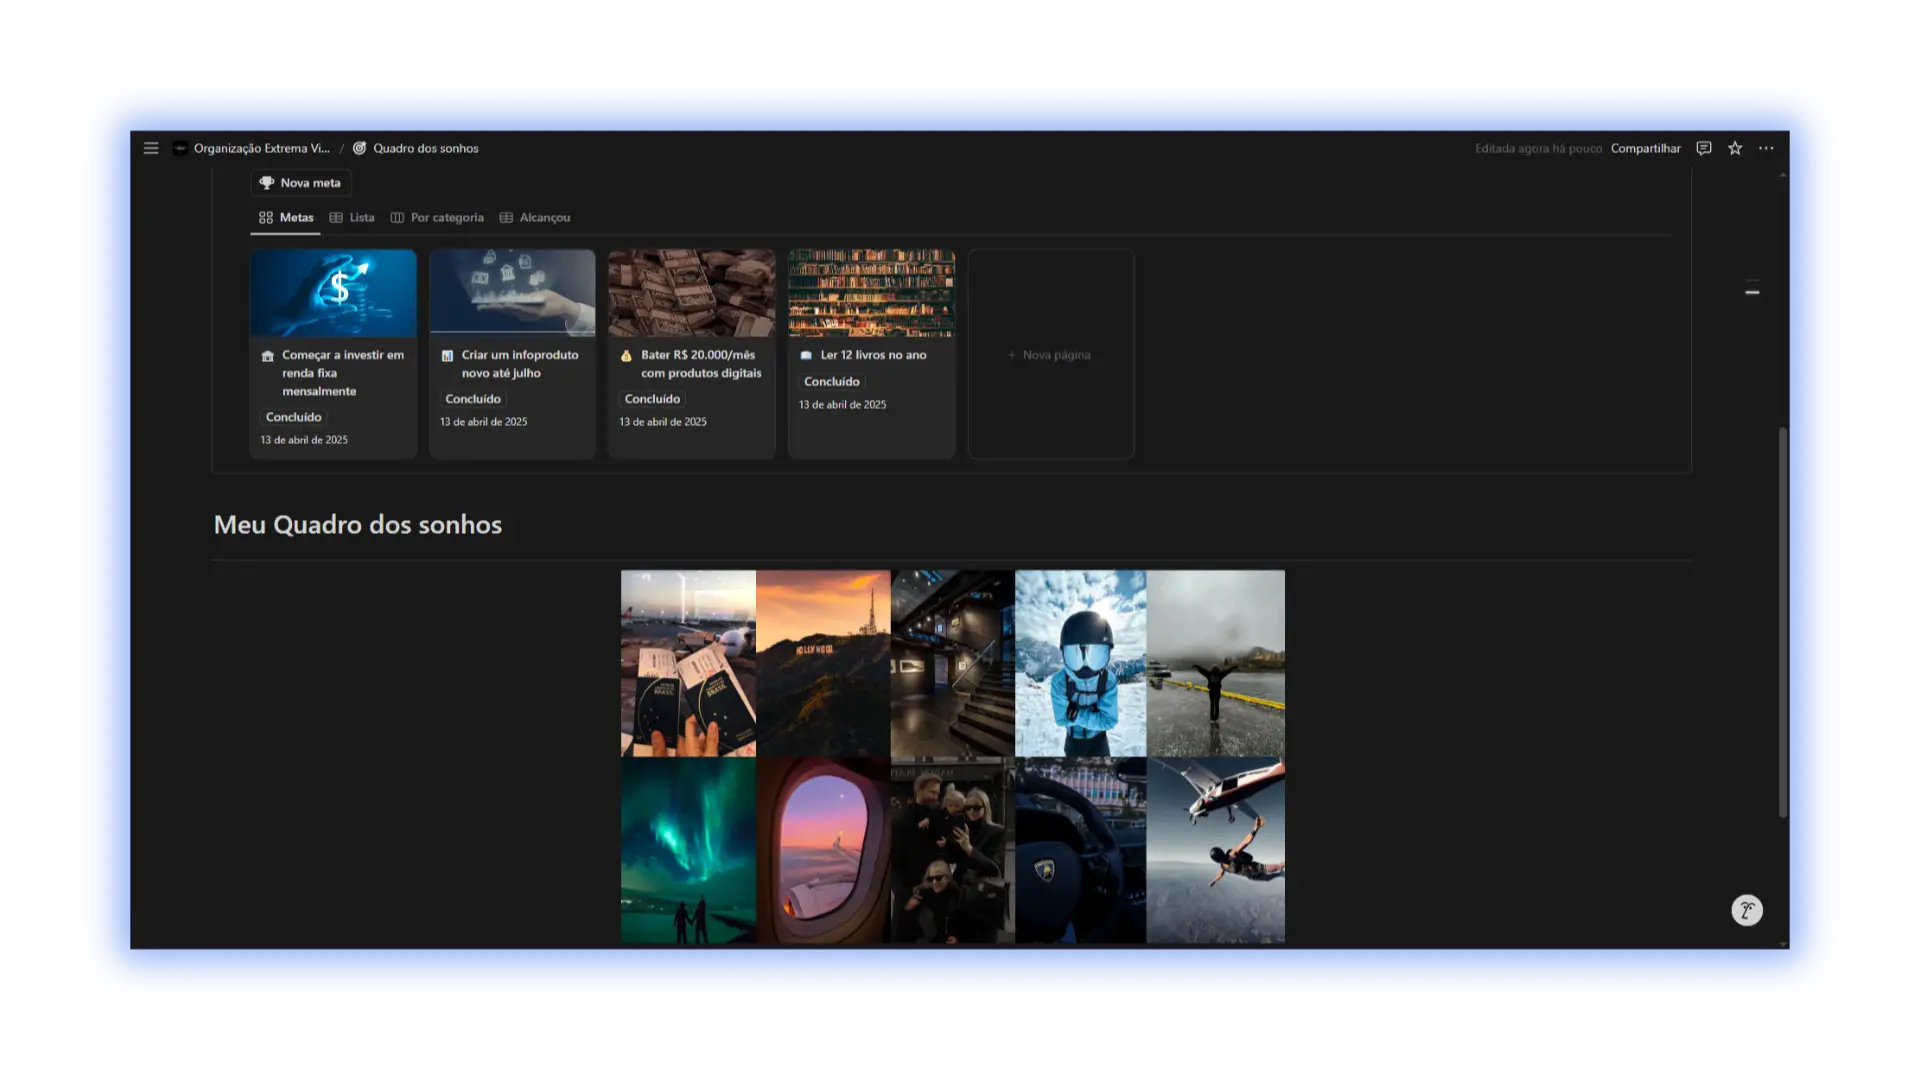Click the Lamborghini steering wheel photo

(x=1080, y=850)
